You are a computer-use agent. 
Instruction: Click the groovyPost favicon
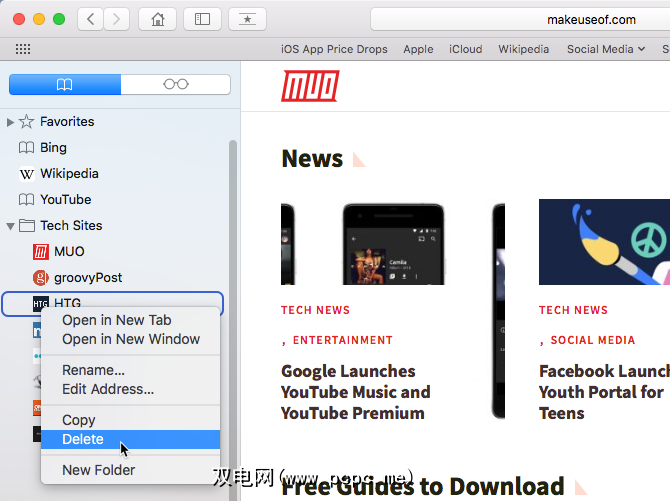click(x=41, y=278)
